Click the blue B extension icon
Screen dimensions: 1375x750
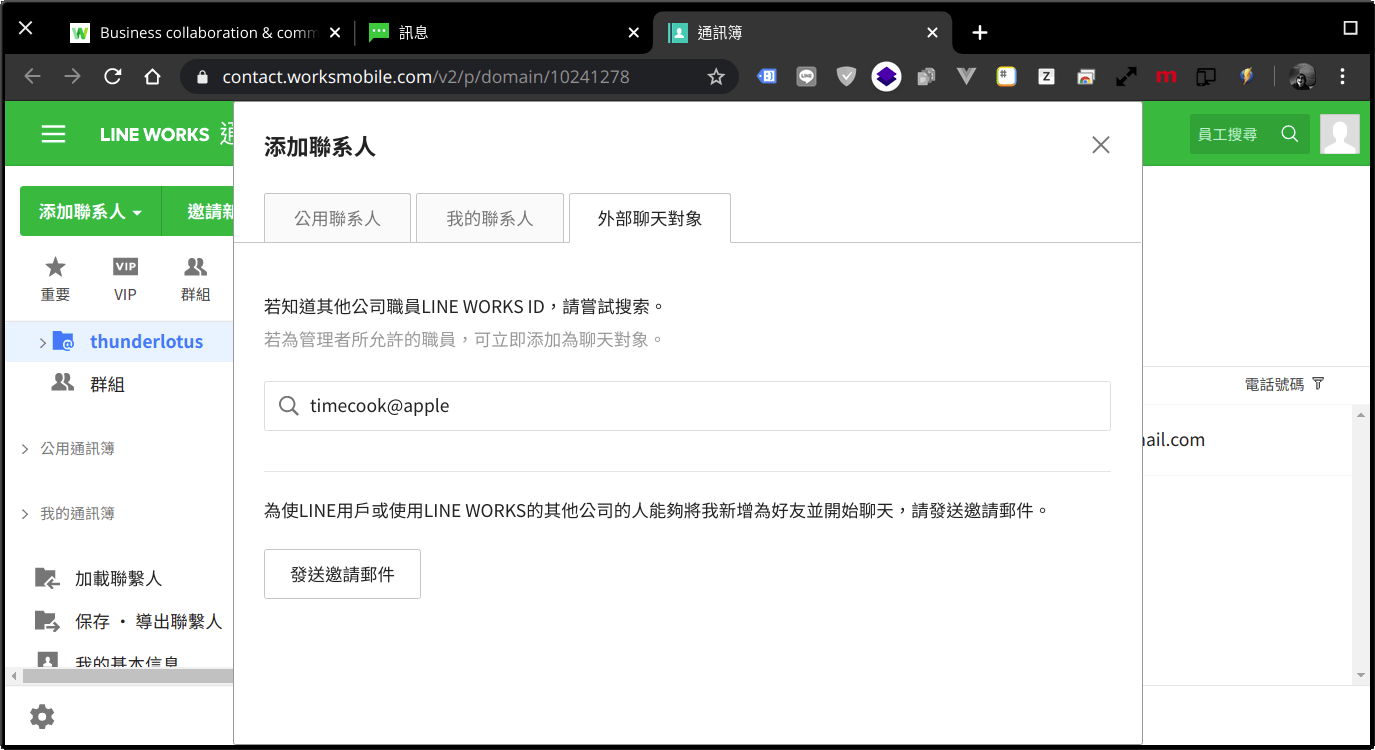(x=767, y=76)
